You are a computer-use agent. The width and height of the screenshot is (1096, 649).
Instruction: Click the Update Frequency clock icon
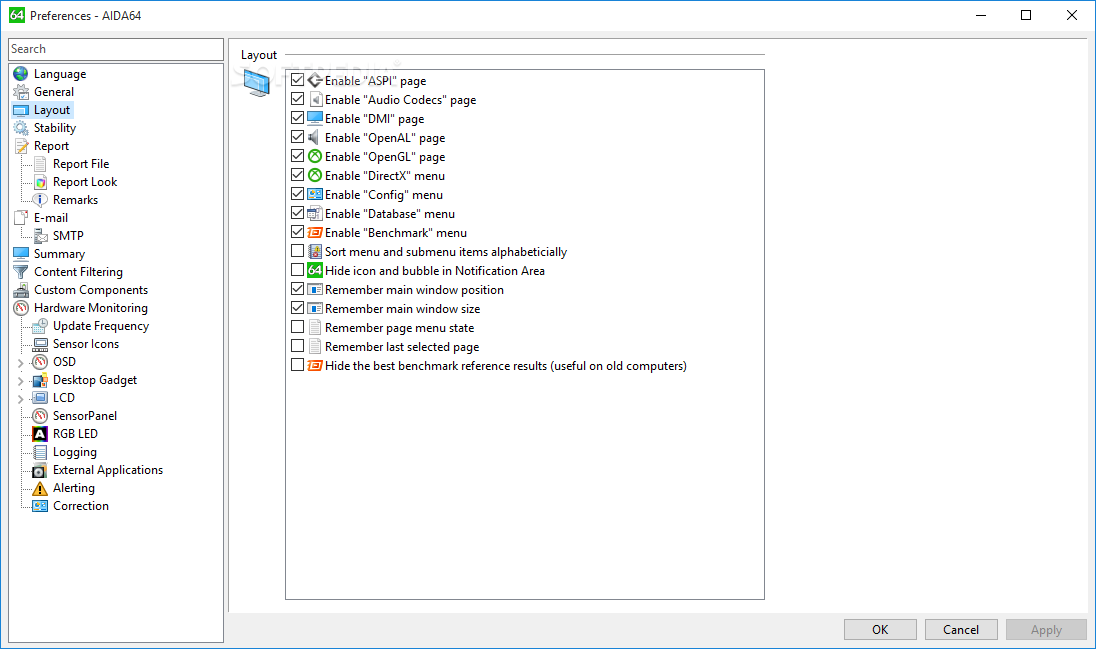pos(41,326)
